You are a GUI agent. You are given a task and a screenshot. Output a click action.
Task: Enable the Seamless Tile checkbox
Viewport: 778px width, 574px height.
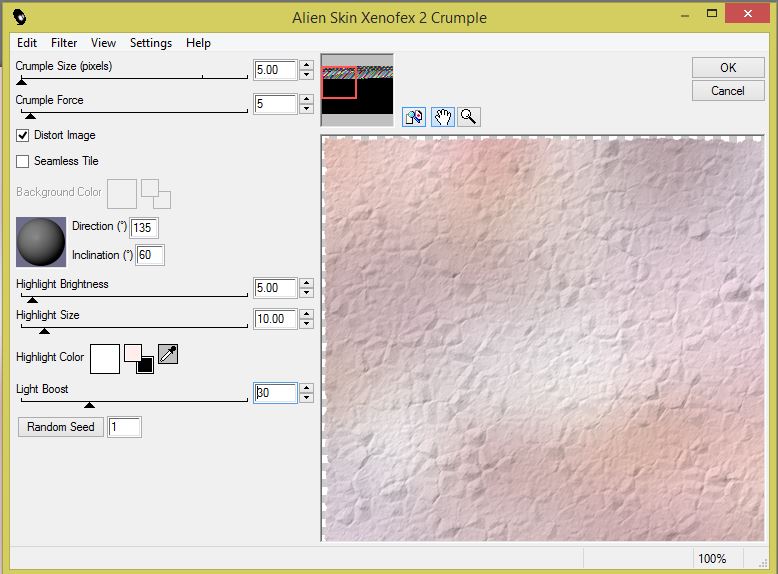(23, 161)
